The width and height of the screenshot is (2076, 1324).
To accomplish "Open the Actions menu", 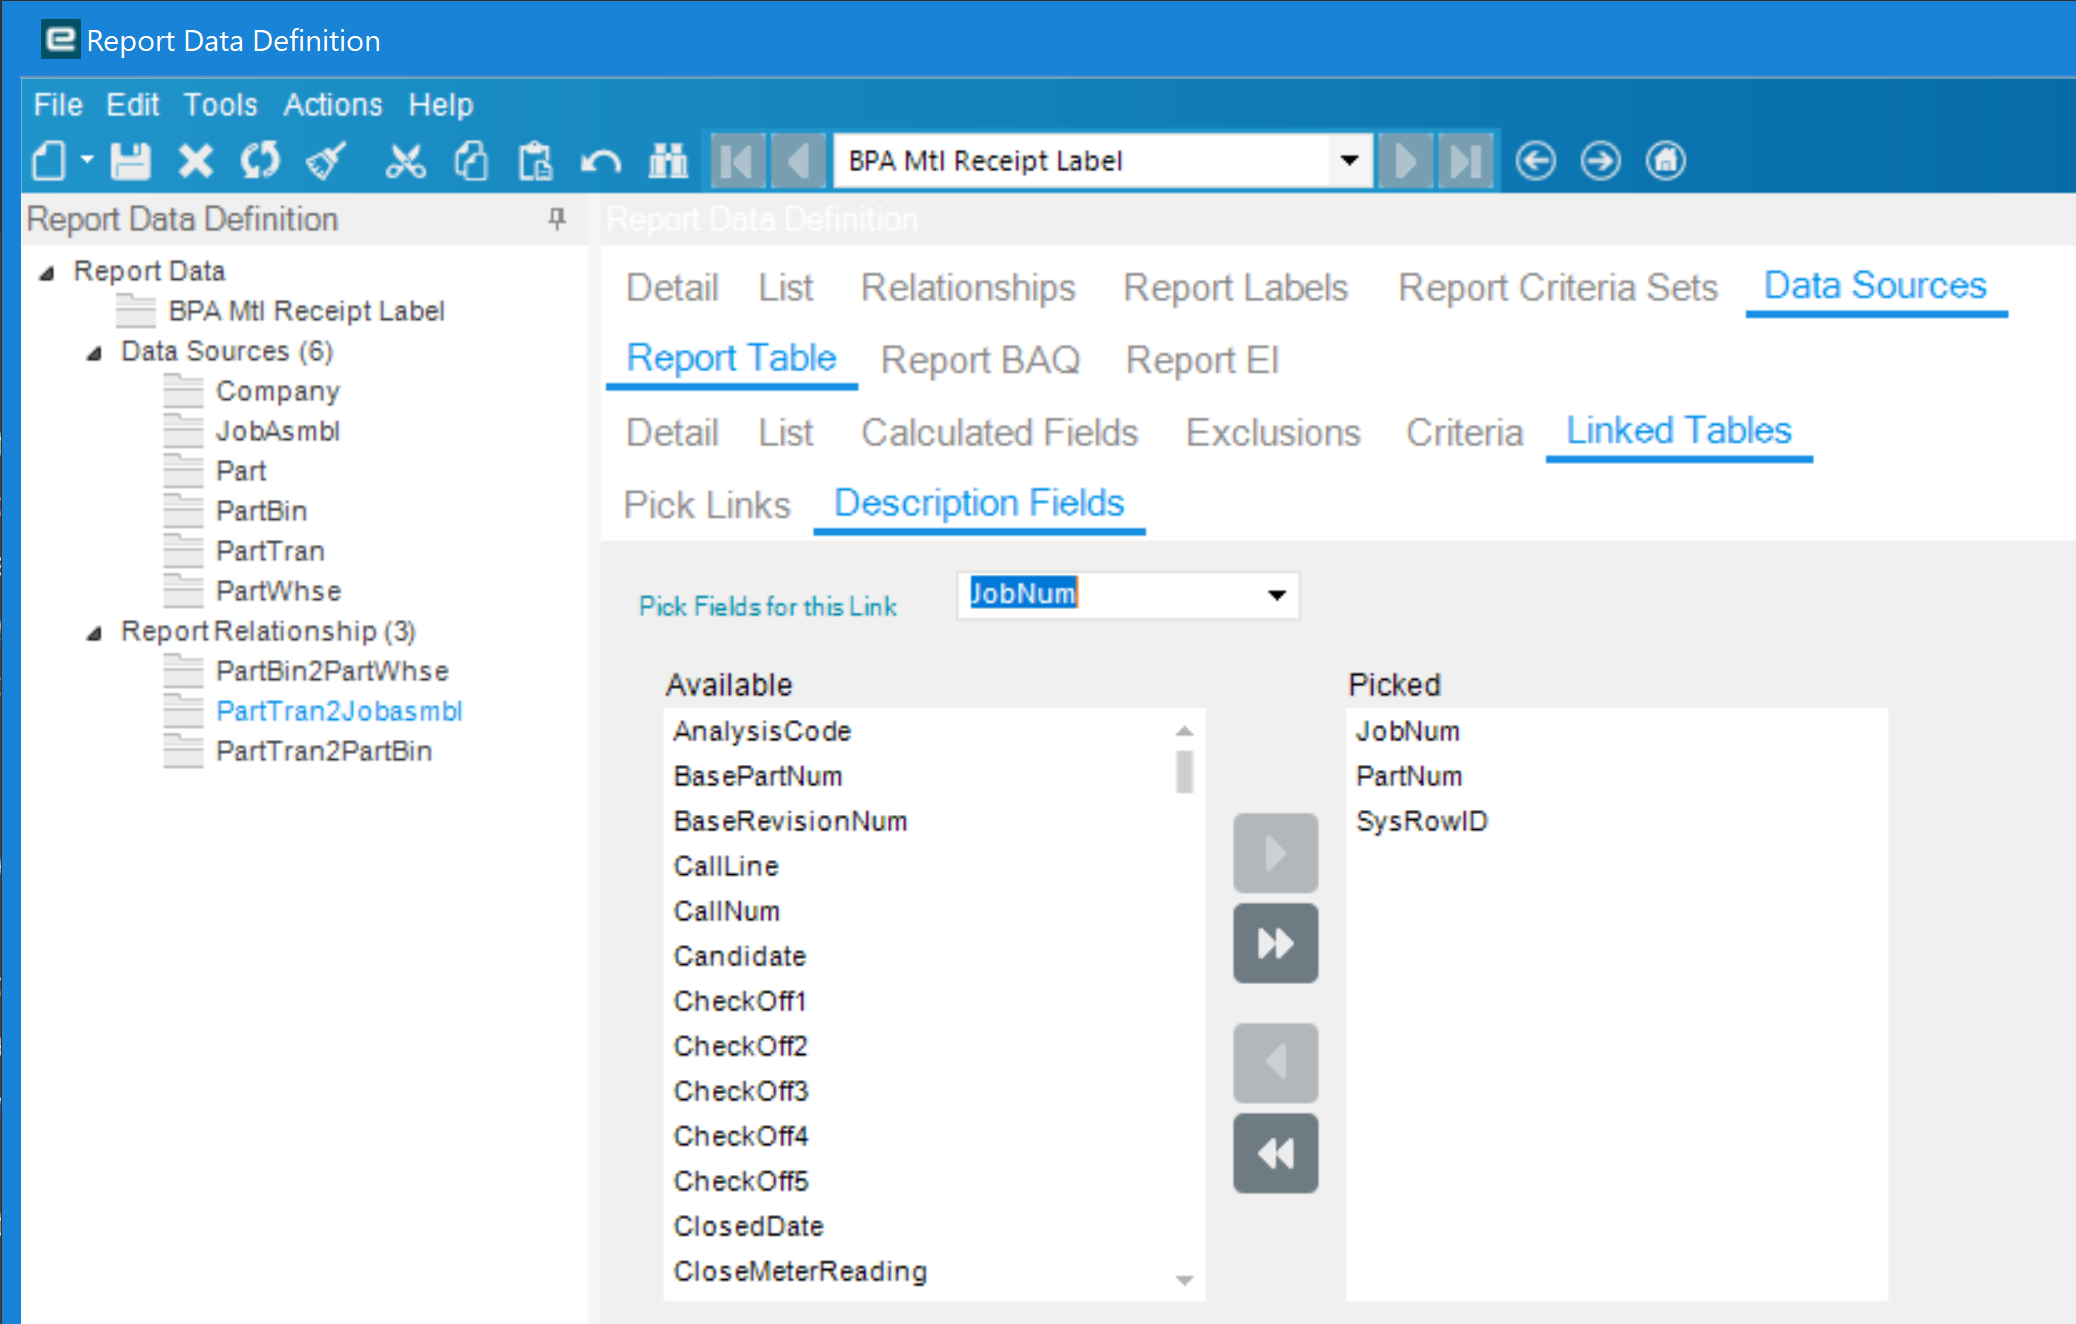I will (333, 105).
